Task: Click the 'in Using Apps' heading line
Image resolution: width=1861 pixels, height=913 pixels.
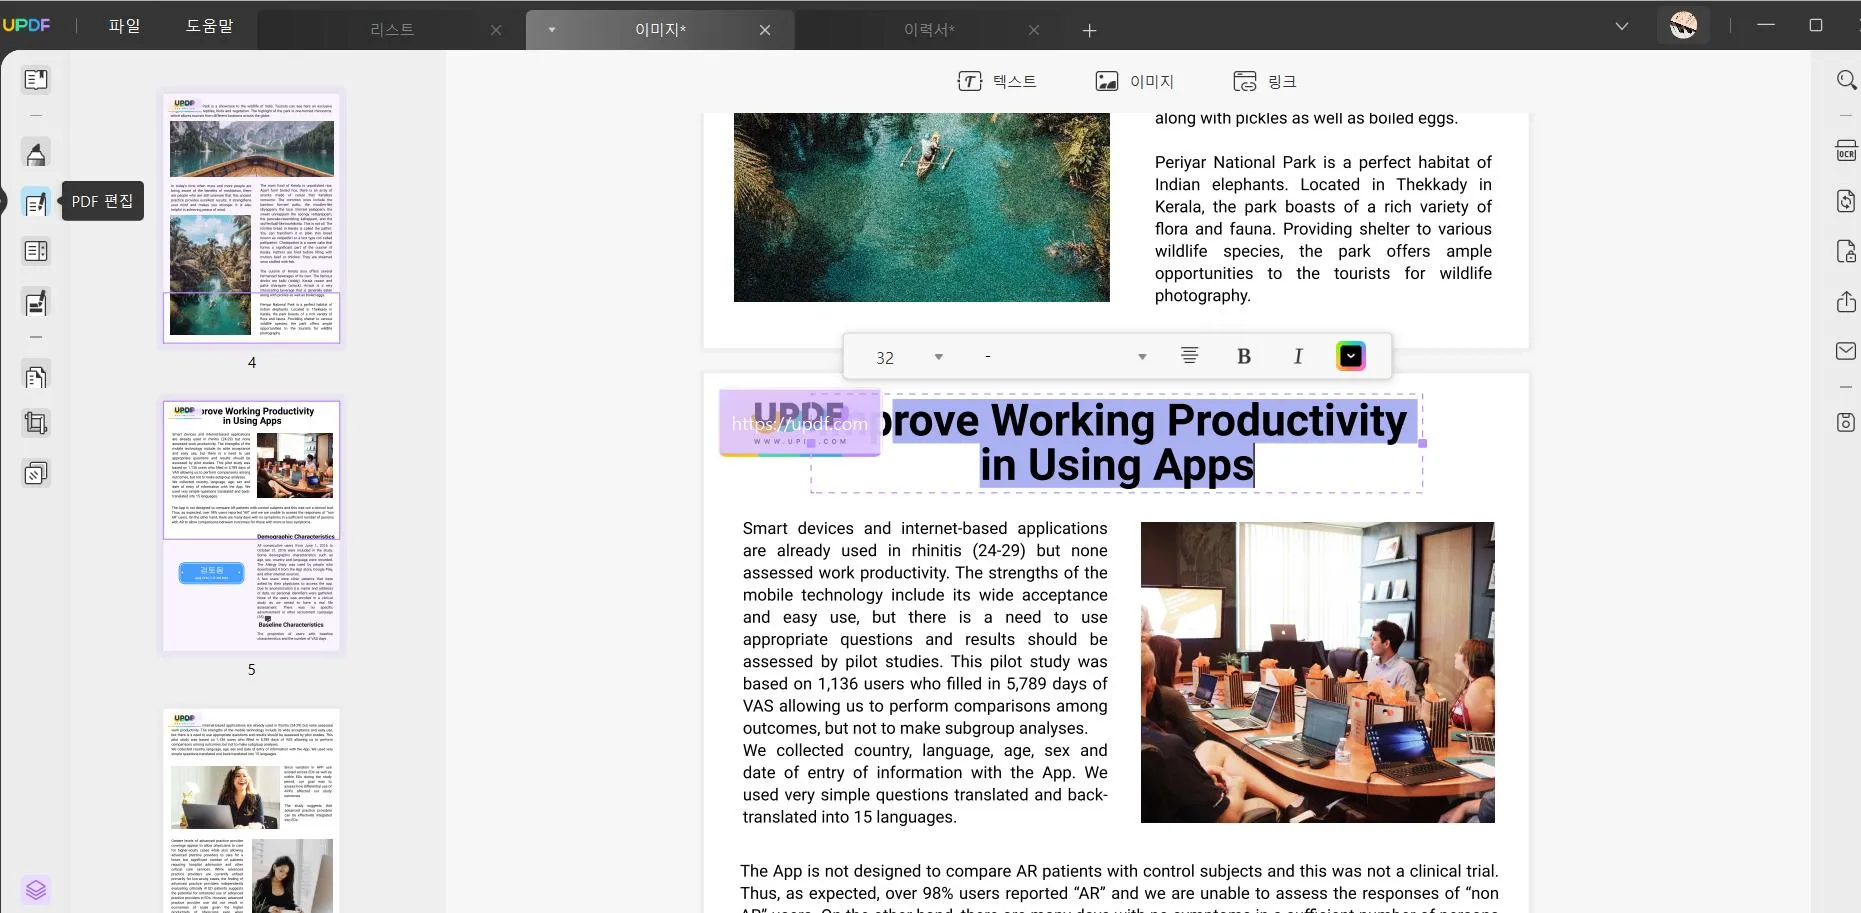Action: tap(1116, 466)
